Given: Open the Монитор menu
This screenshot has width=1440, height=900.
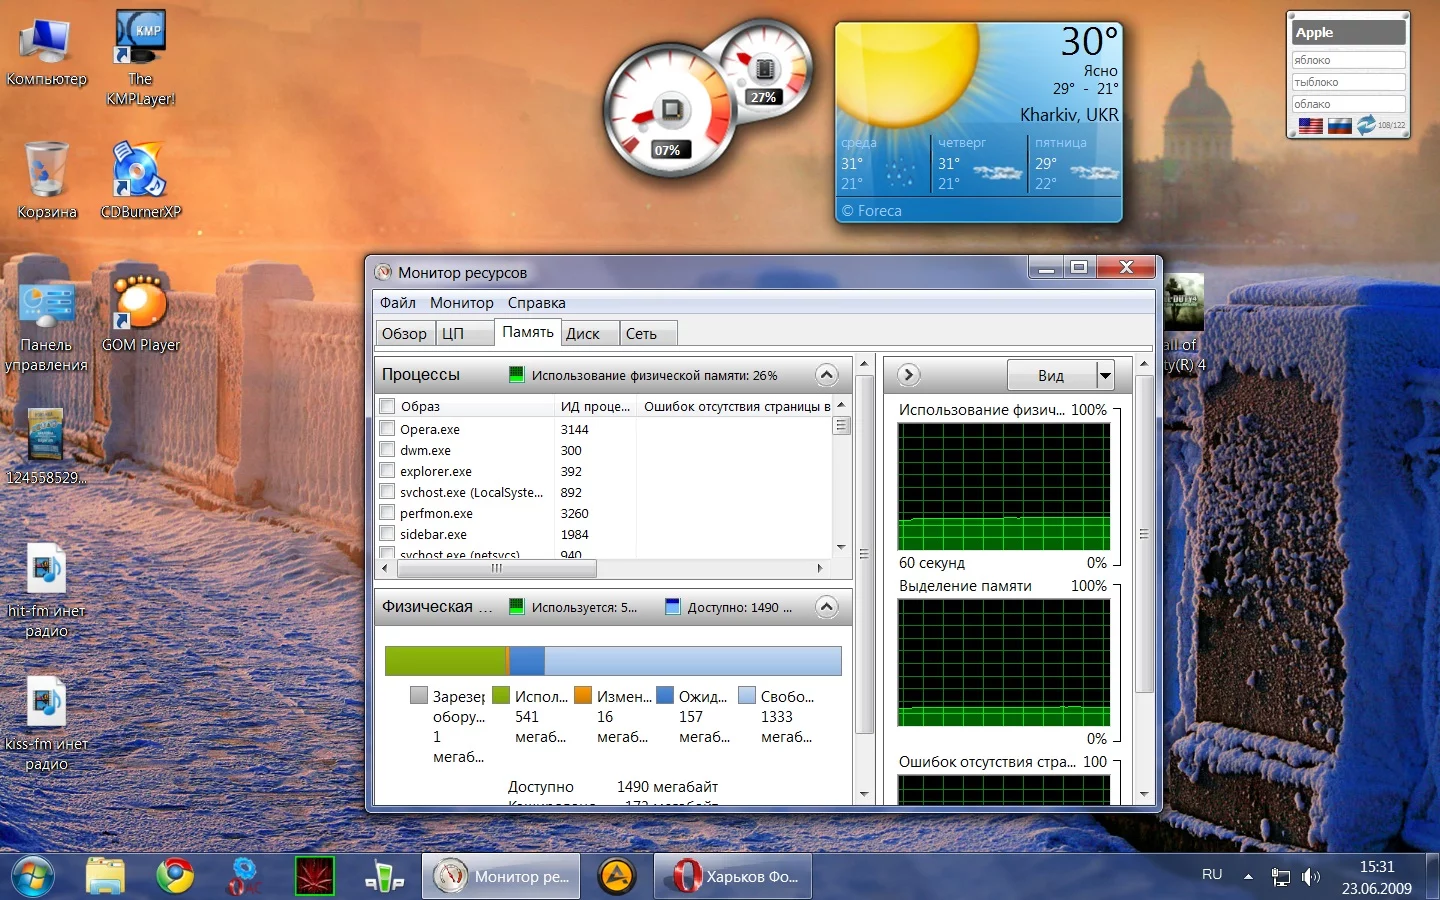Looking at the screenshot, I should (x=461, y=303).
